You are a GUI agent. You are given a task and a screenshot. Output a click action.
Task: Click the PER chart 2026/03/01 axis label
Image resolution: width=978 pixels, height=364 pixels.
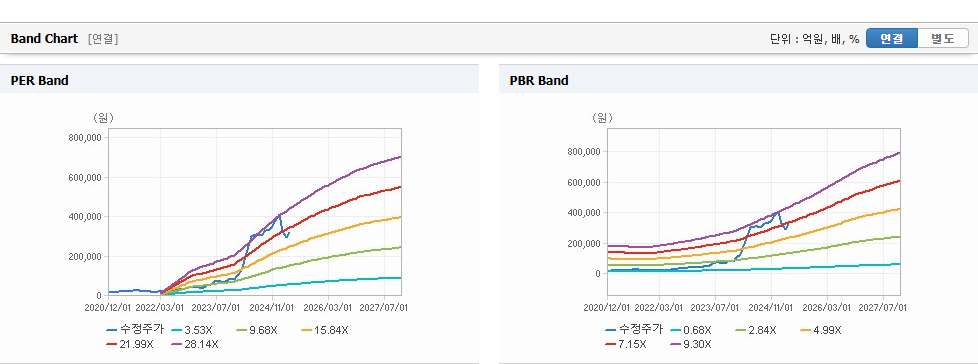click(329, 307)
